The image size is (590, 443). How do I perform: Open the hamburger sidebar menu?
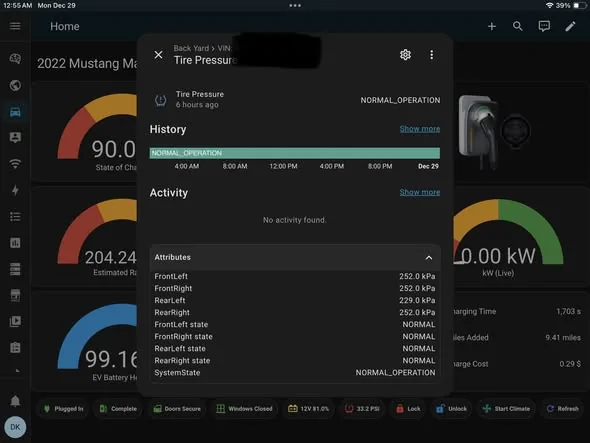(x=15, y=26)
